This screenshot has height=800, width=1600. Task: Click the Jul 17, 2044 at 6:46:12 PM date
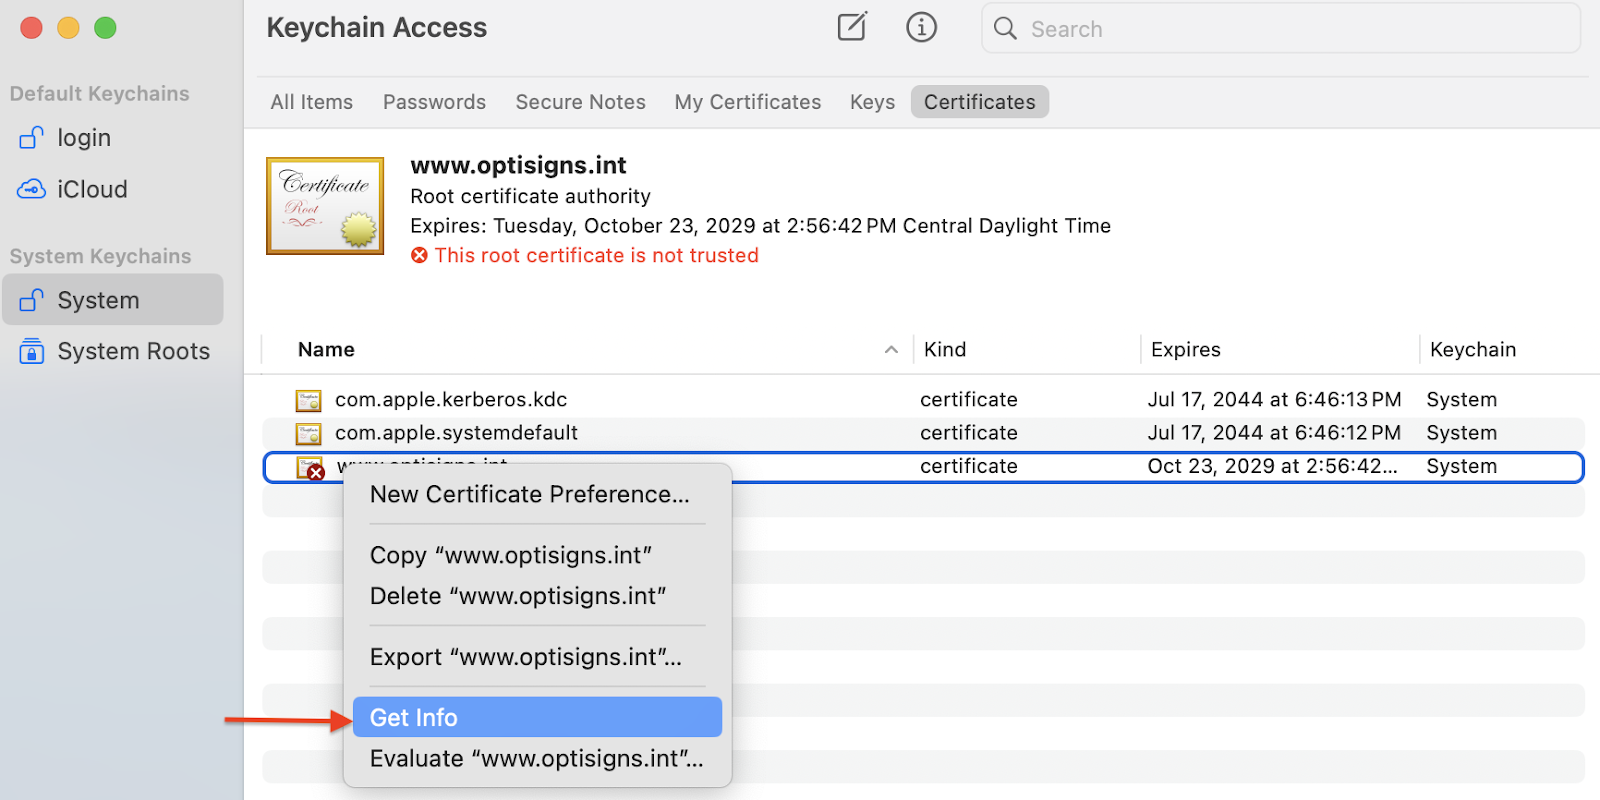coord(1274,433)
